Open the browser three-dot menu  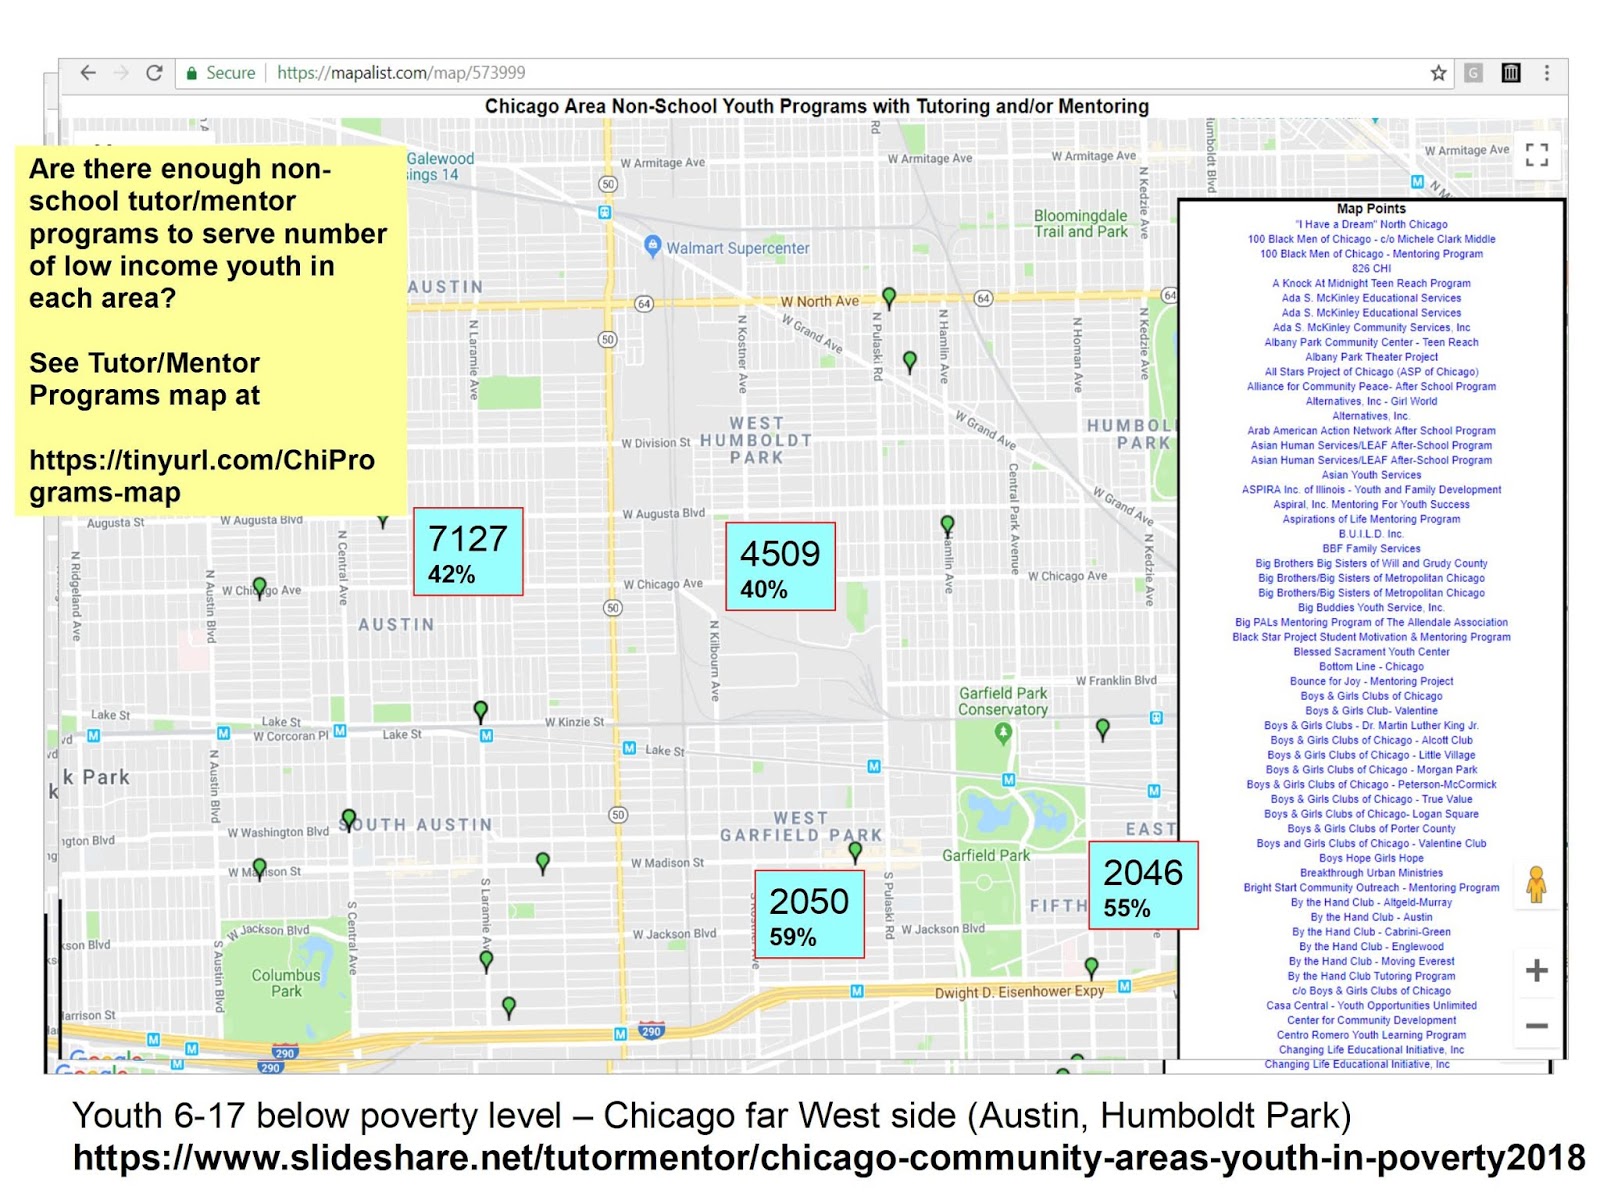(x=1547, y=73)
